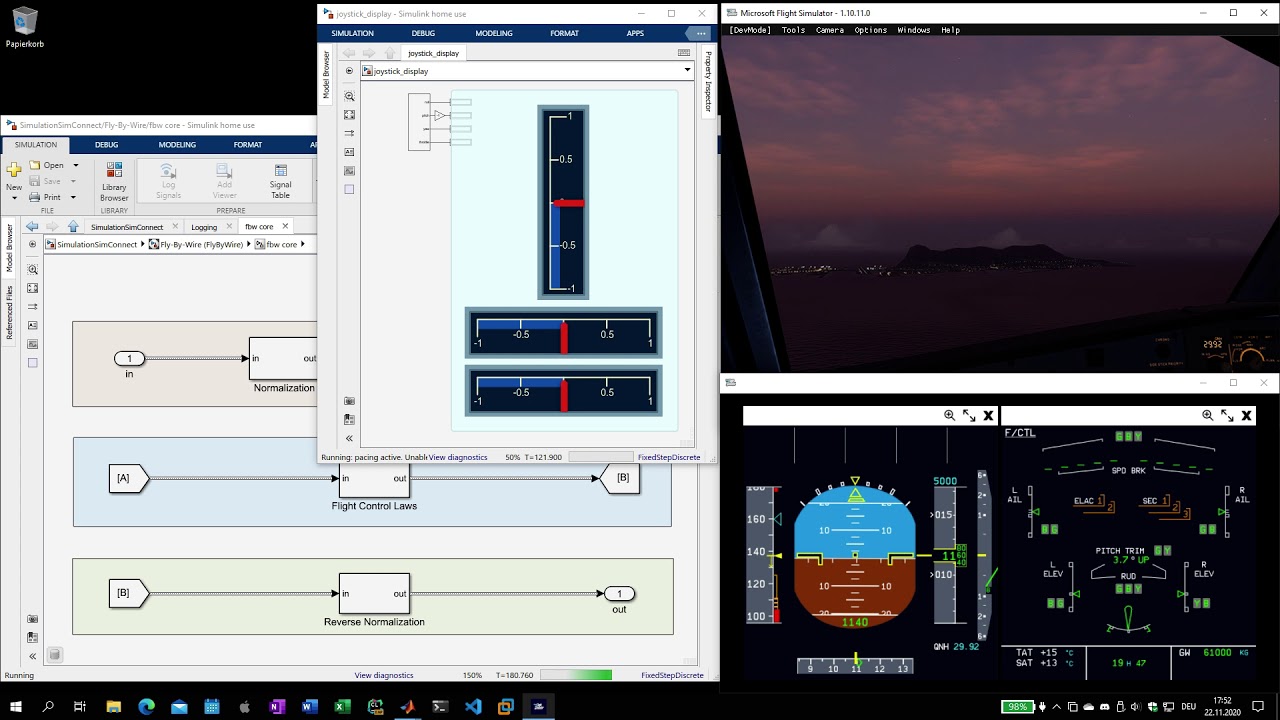Open the Camera menu in Flight Simulator
Viewport: 1280px width, 720px height.
tap(830, 30)
